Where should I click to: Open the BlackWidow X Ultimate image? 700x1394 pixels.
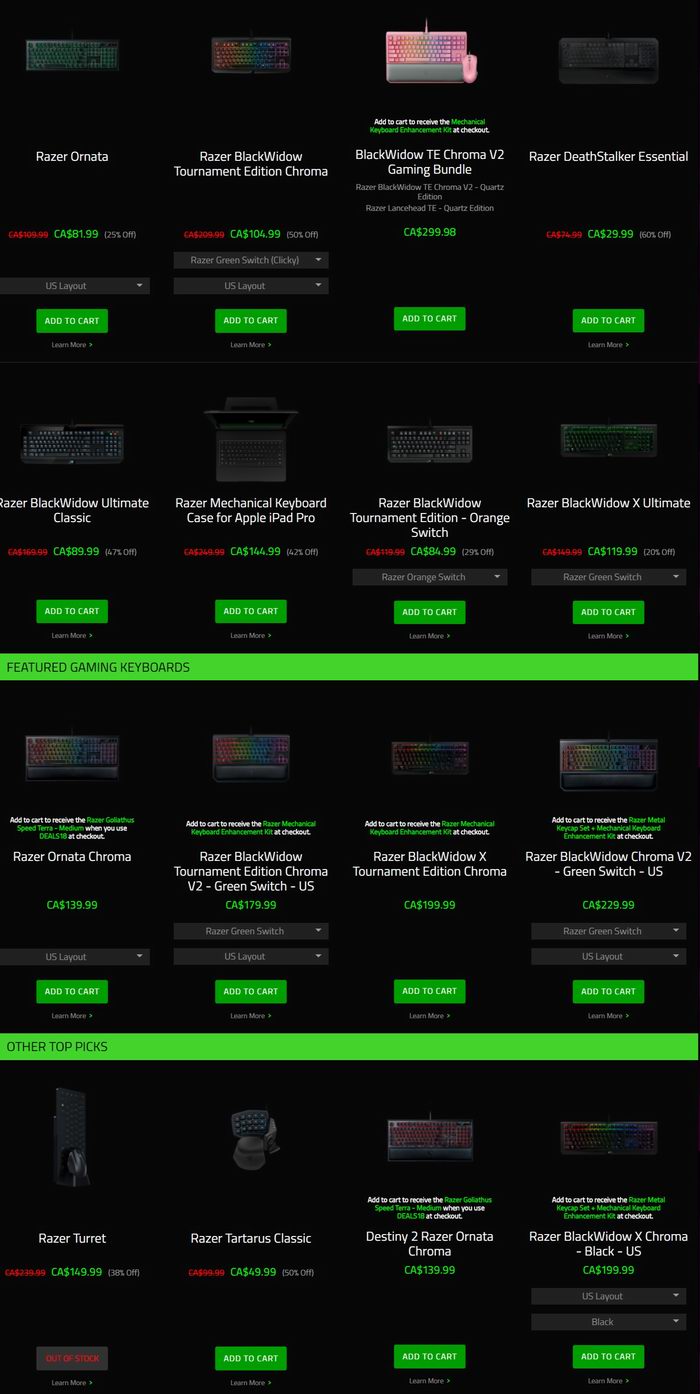tap(608, 437)
